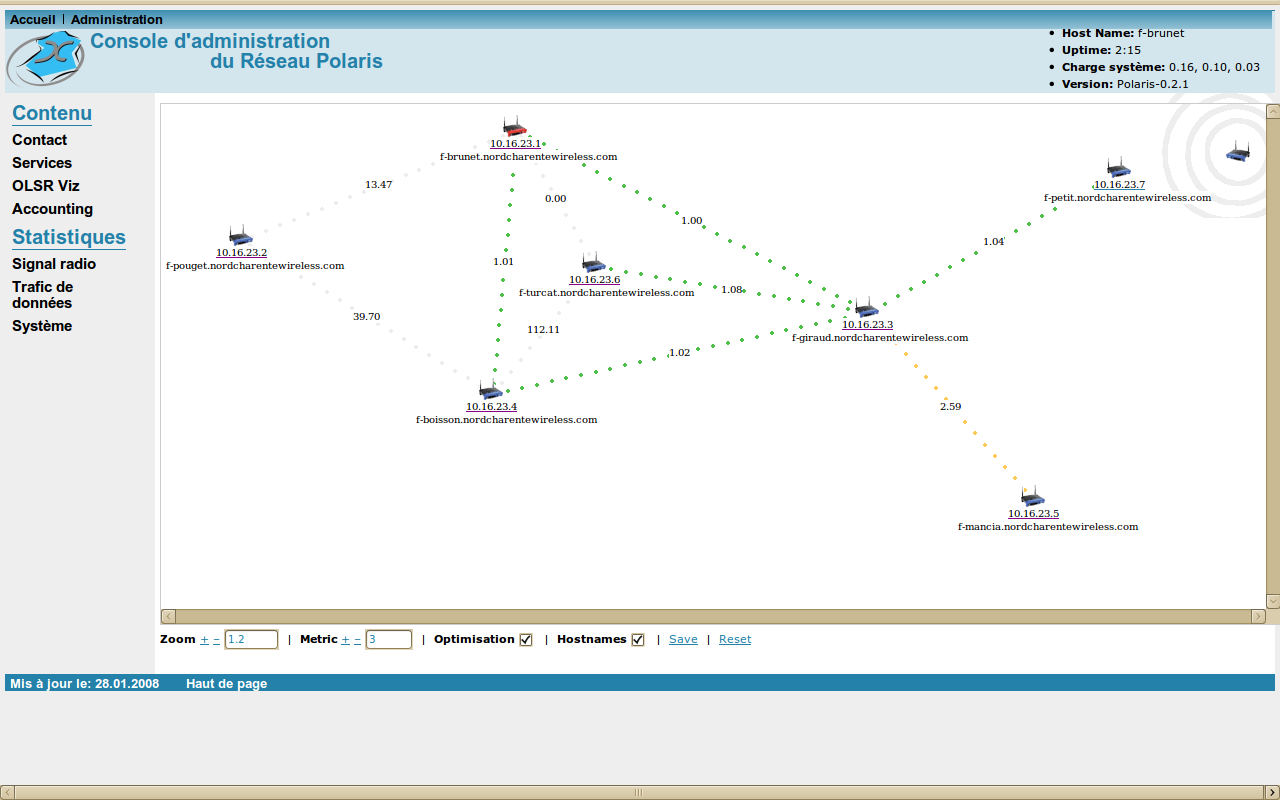Select the f-pouget router node icon
The image size is (1280, 800).
tap(240, 235)
